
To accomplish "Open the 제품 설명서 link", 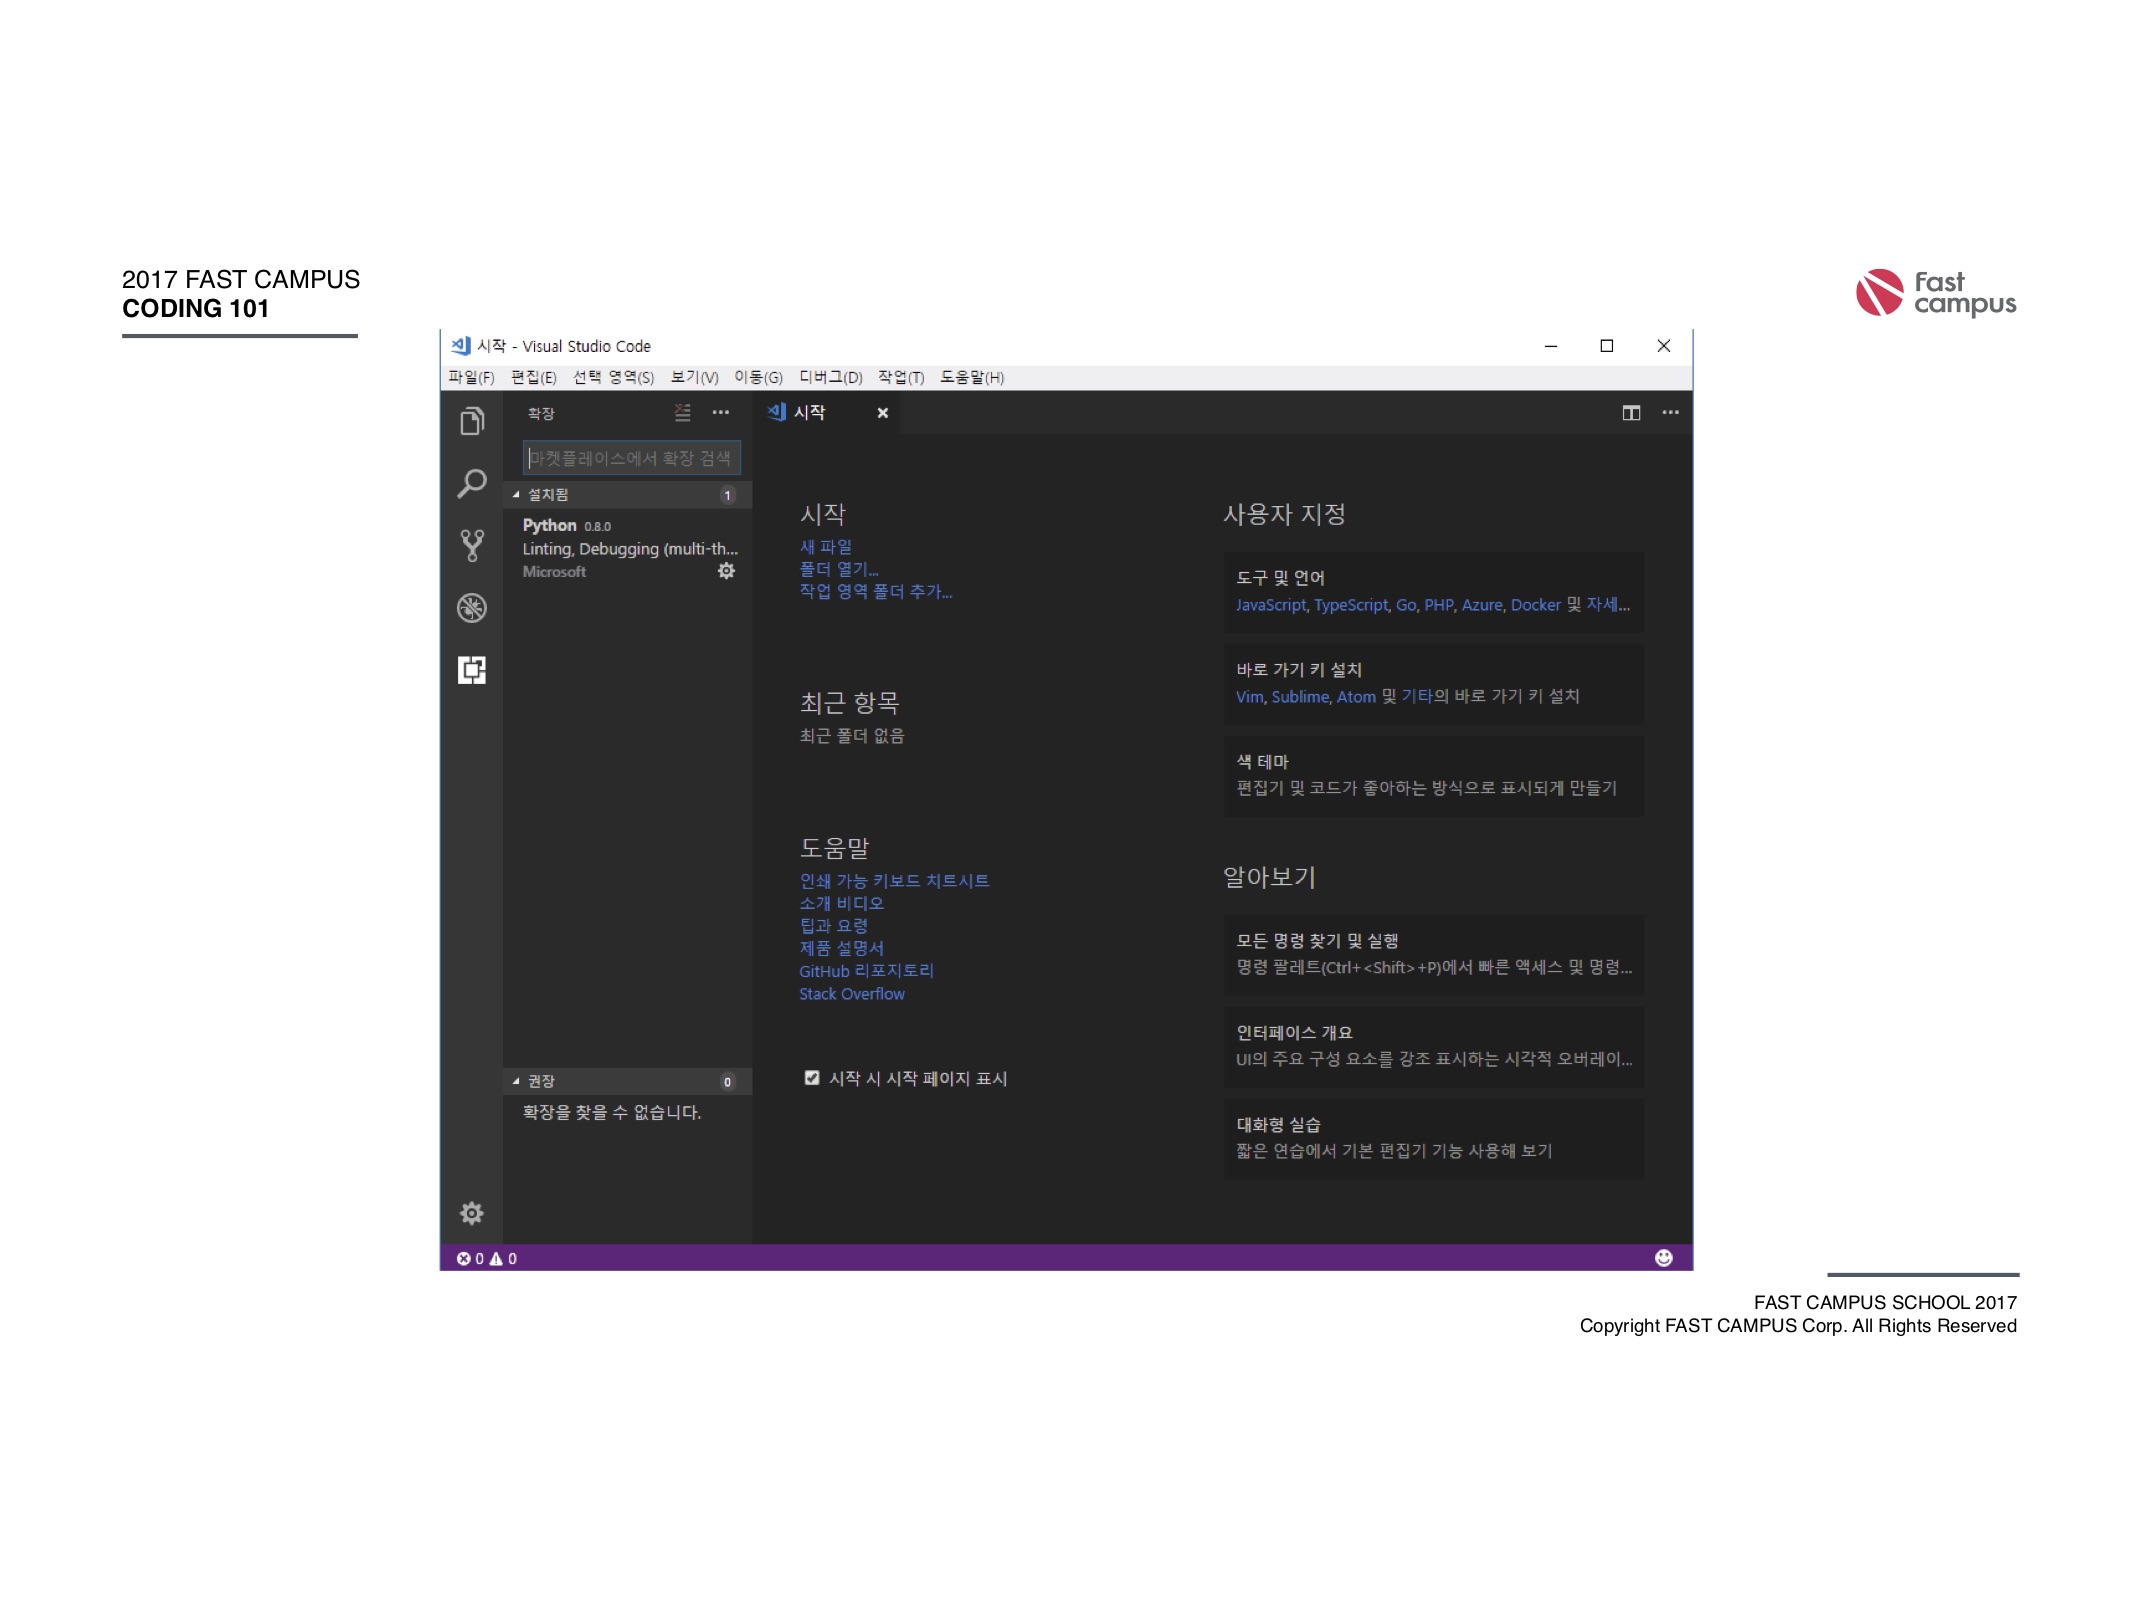I will pyautogui.click(x=842, y=948).
